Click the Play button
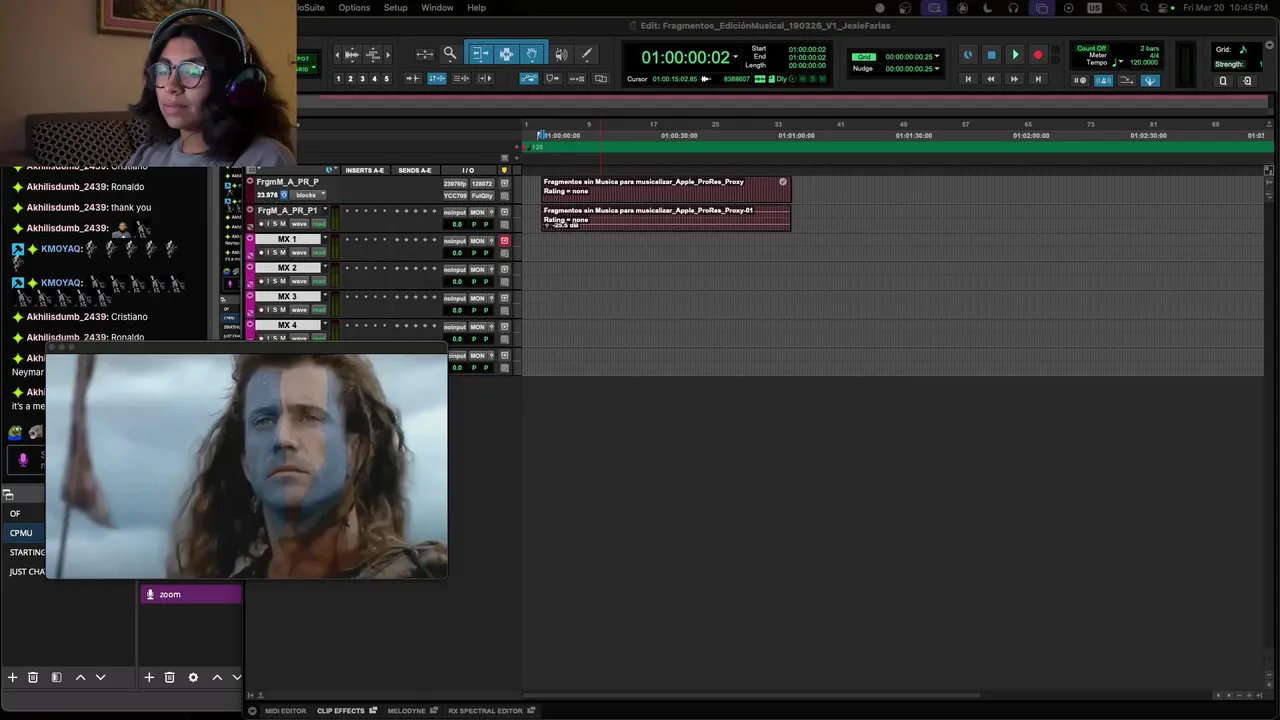 point(1014,55)
